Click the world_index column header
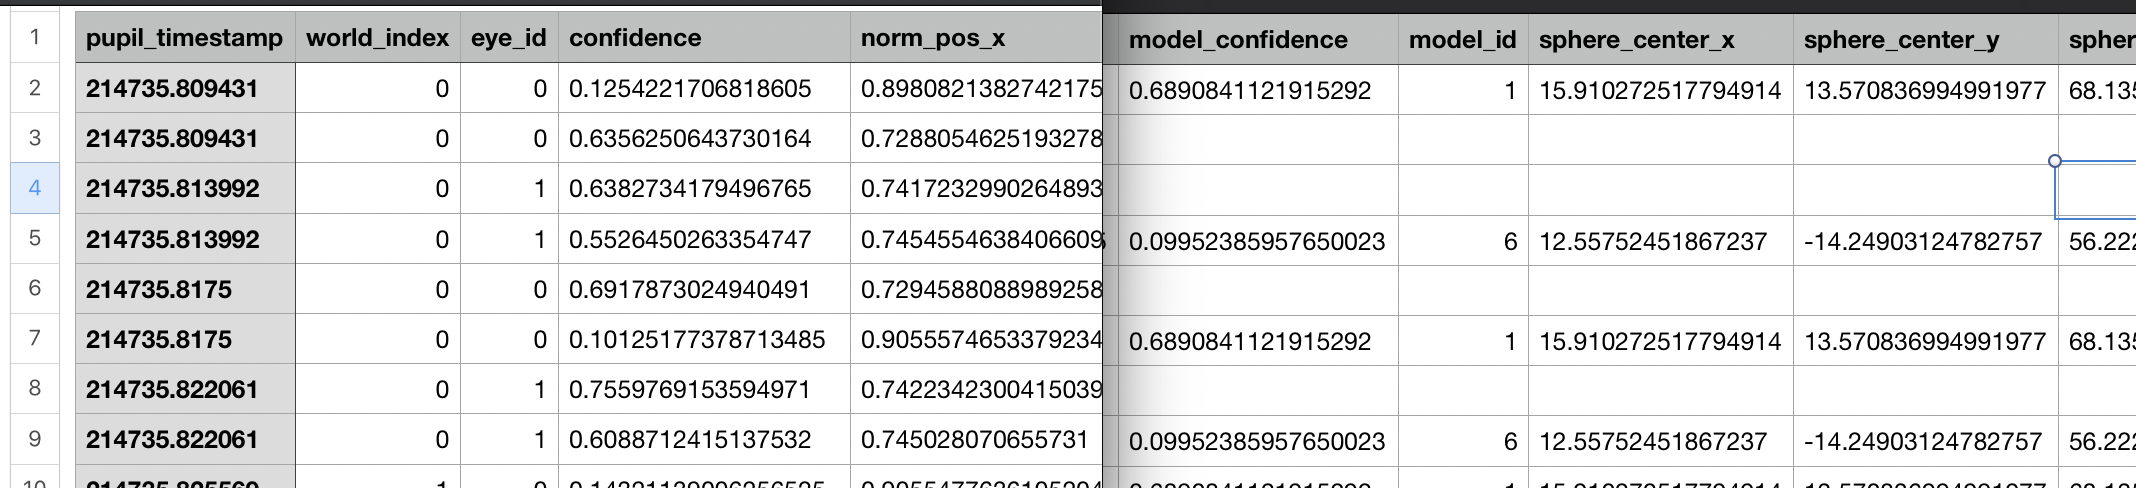 coord(378,38)
